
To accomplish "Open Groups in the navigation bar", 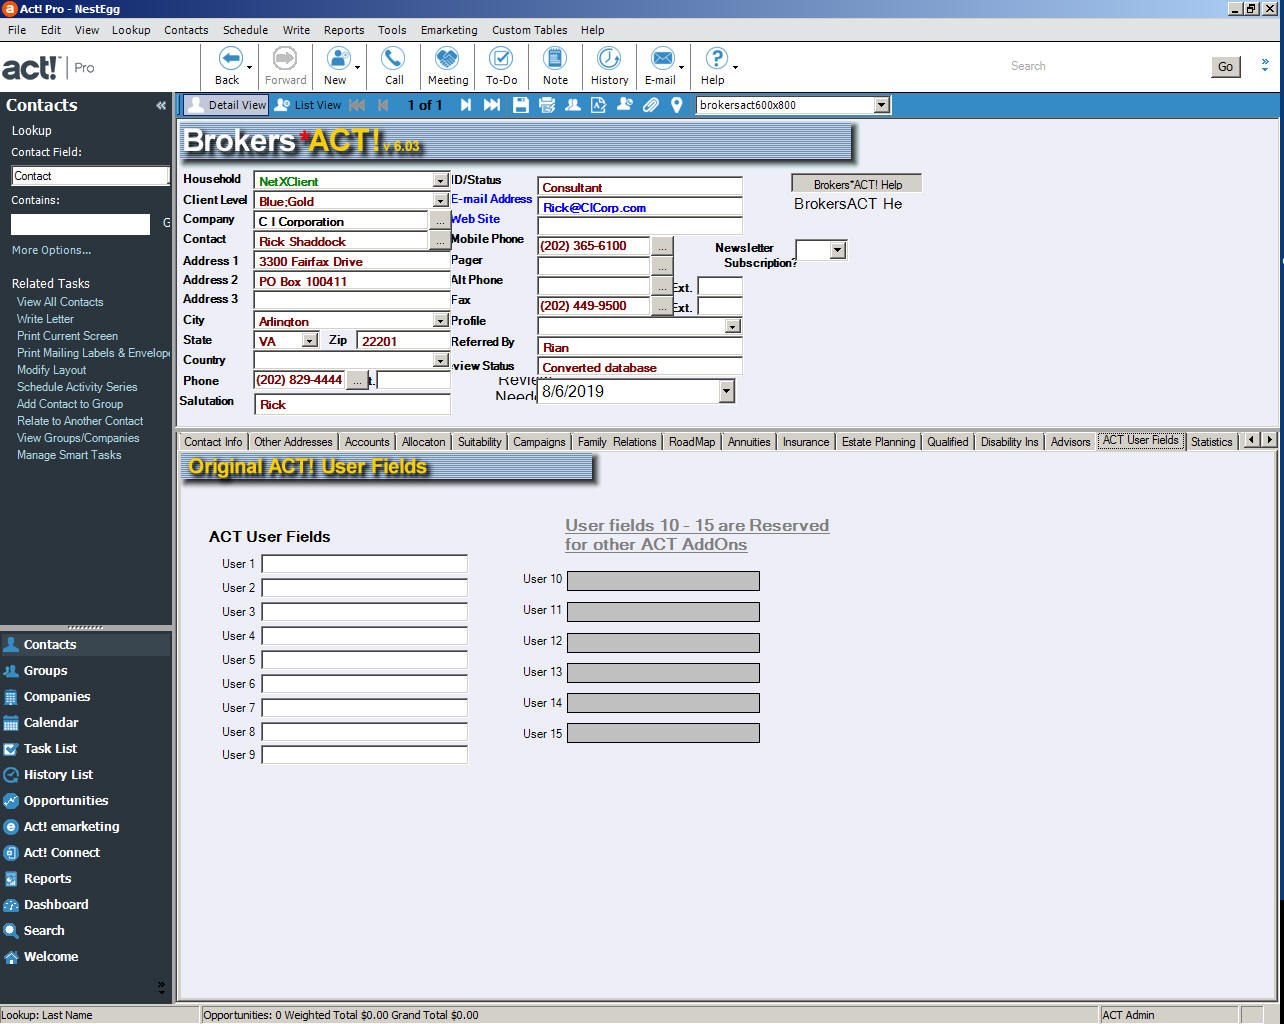I will pos(45,671).
